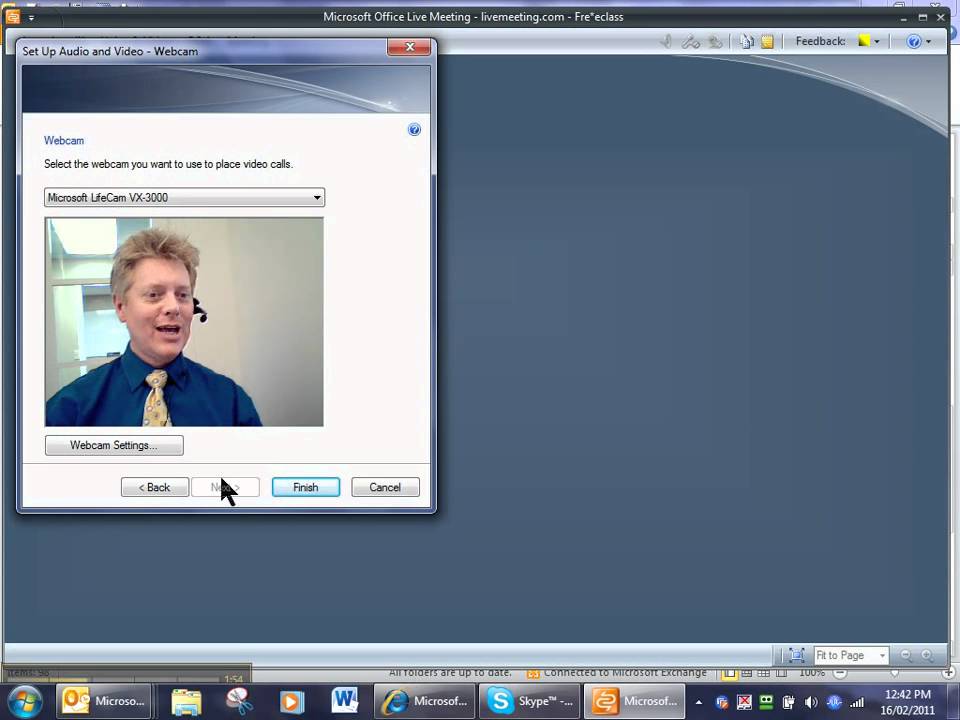The image size is (960, 720).
Task: Click the green face tray icon
Action: click(766, 702)
